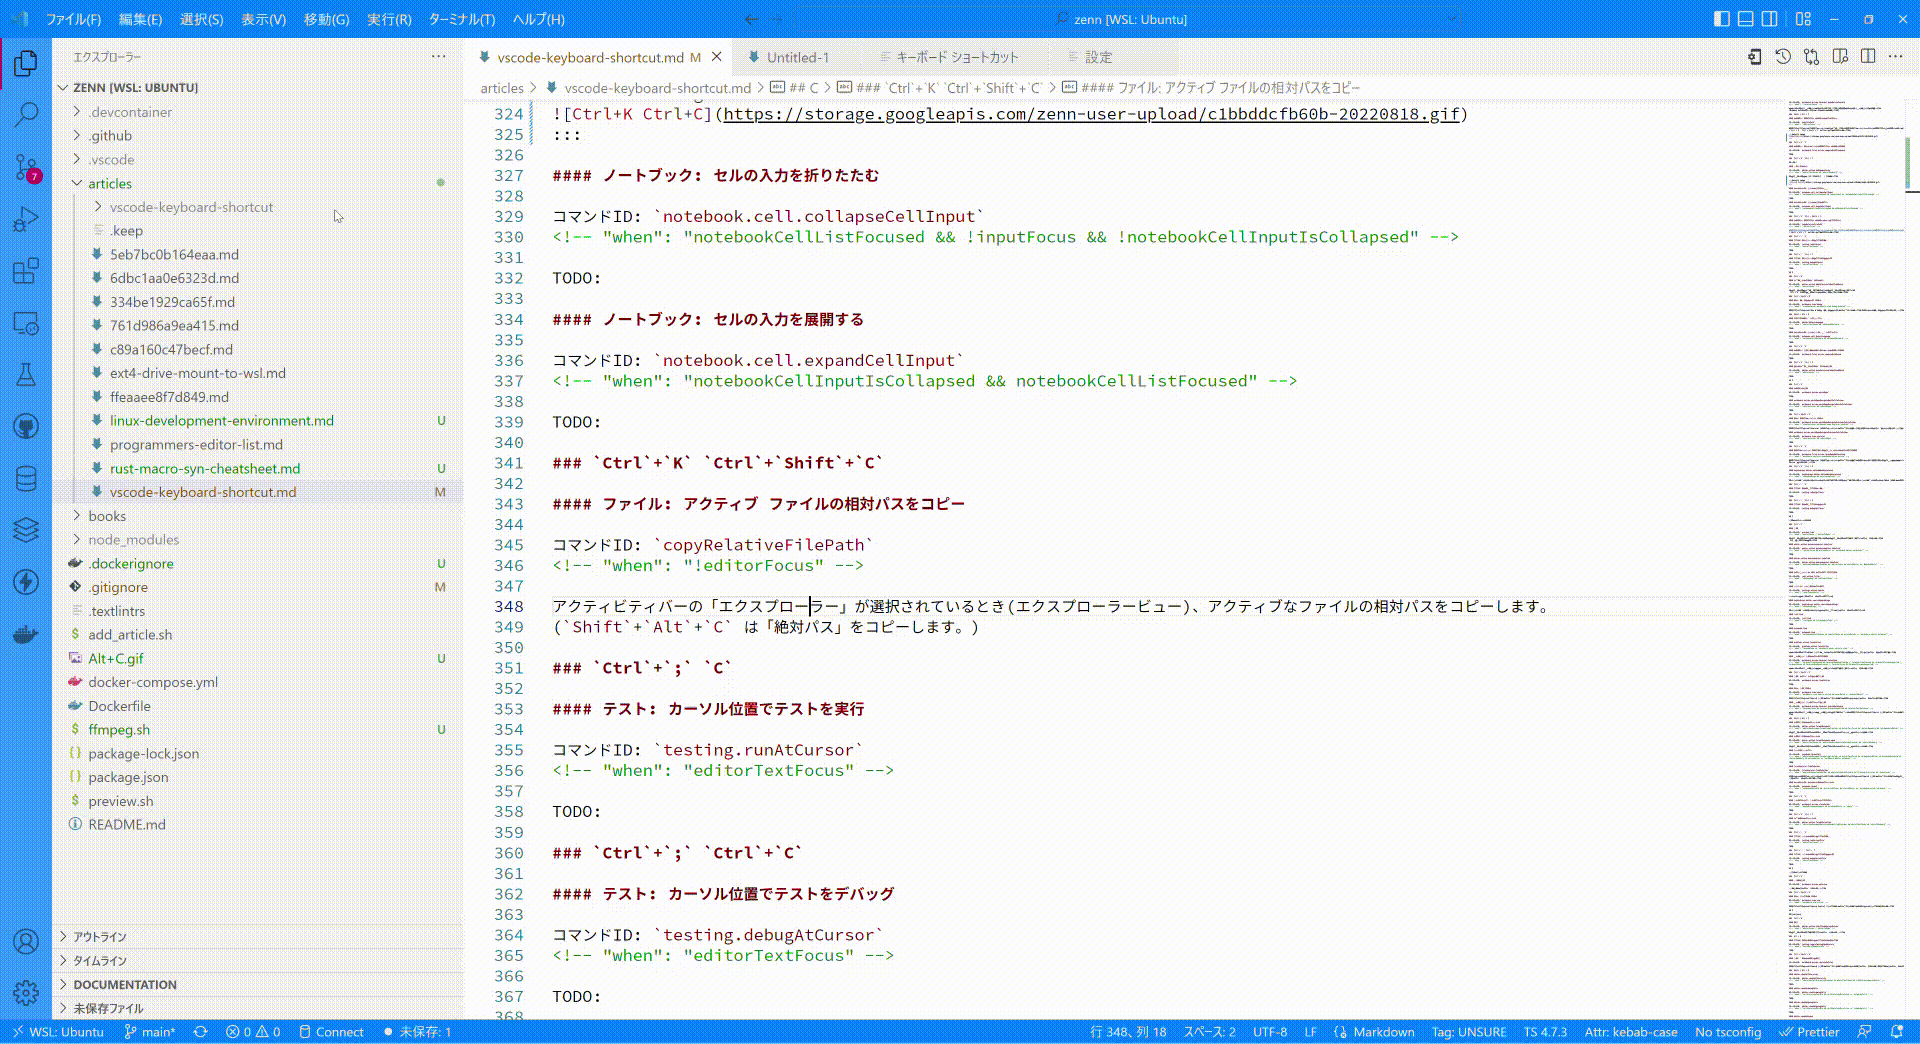
Task: Open the GitHub view in activity bar
Action: pyautogui.click(x=26, y=427)
